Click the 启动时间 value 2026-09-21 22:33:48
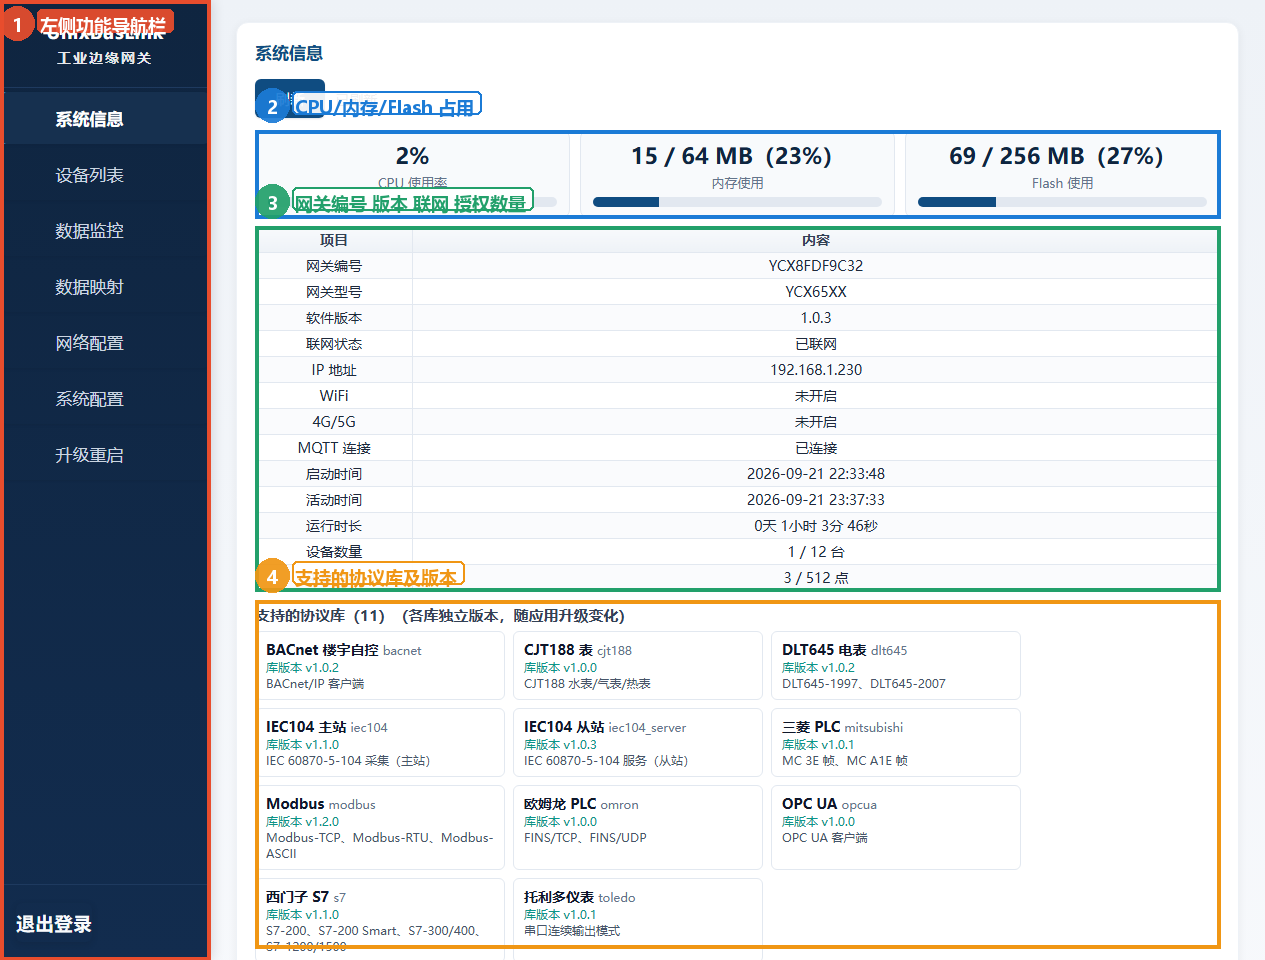The image size is (1265, 960). coord(816,474)
